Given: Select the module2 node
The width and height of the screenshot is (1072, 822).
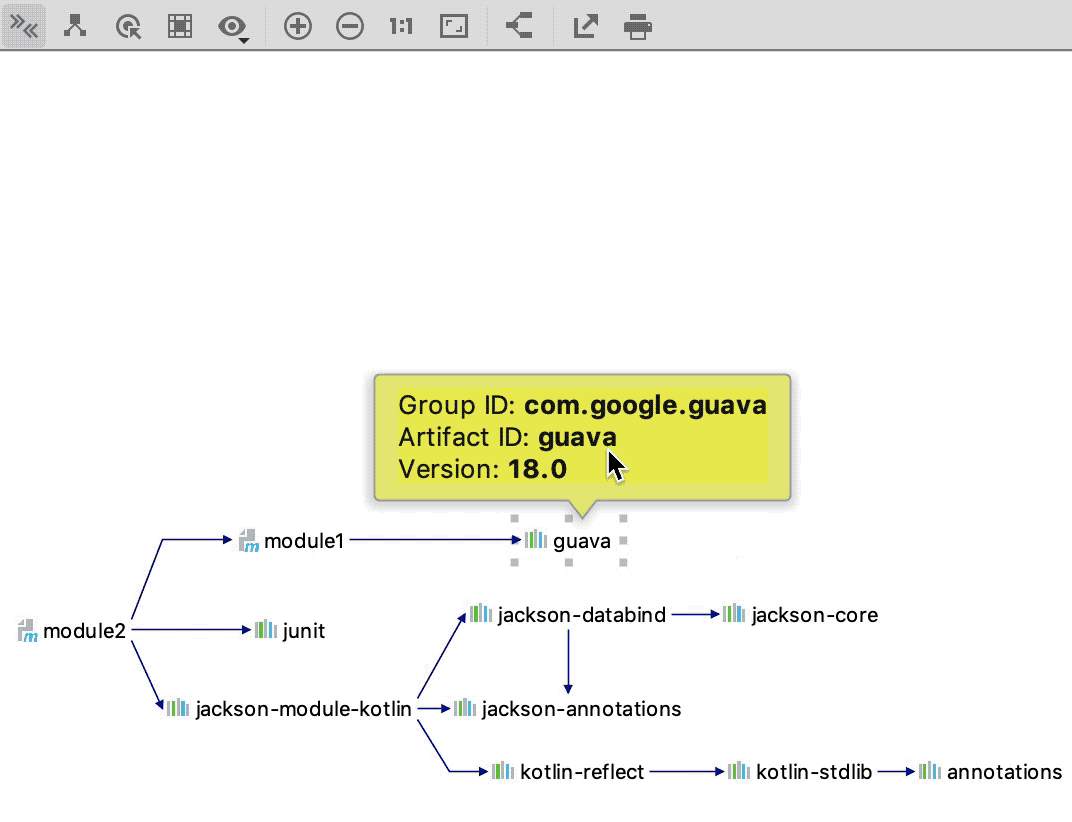Looking at the screenshot, I should (x=70, y=631).
